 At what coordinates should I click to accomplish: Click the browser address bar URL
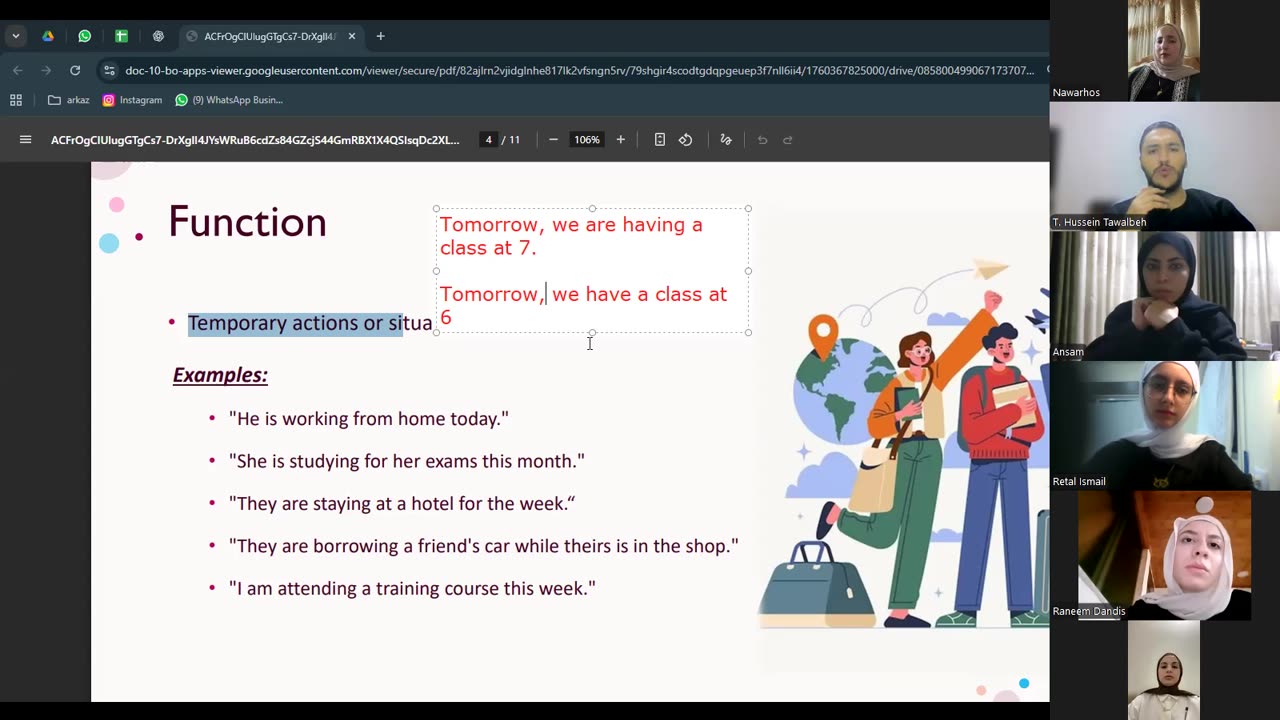point(580,70)
